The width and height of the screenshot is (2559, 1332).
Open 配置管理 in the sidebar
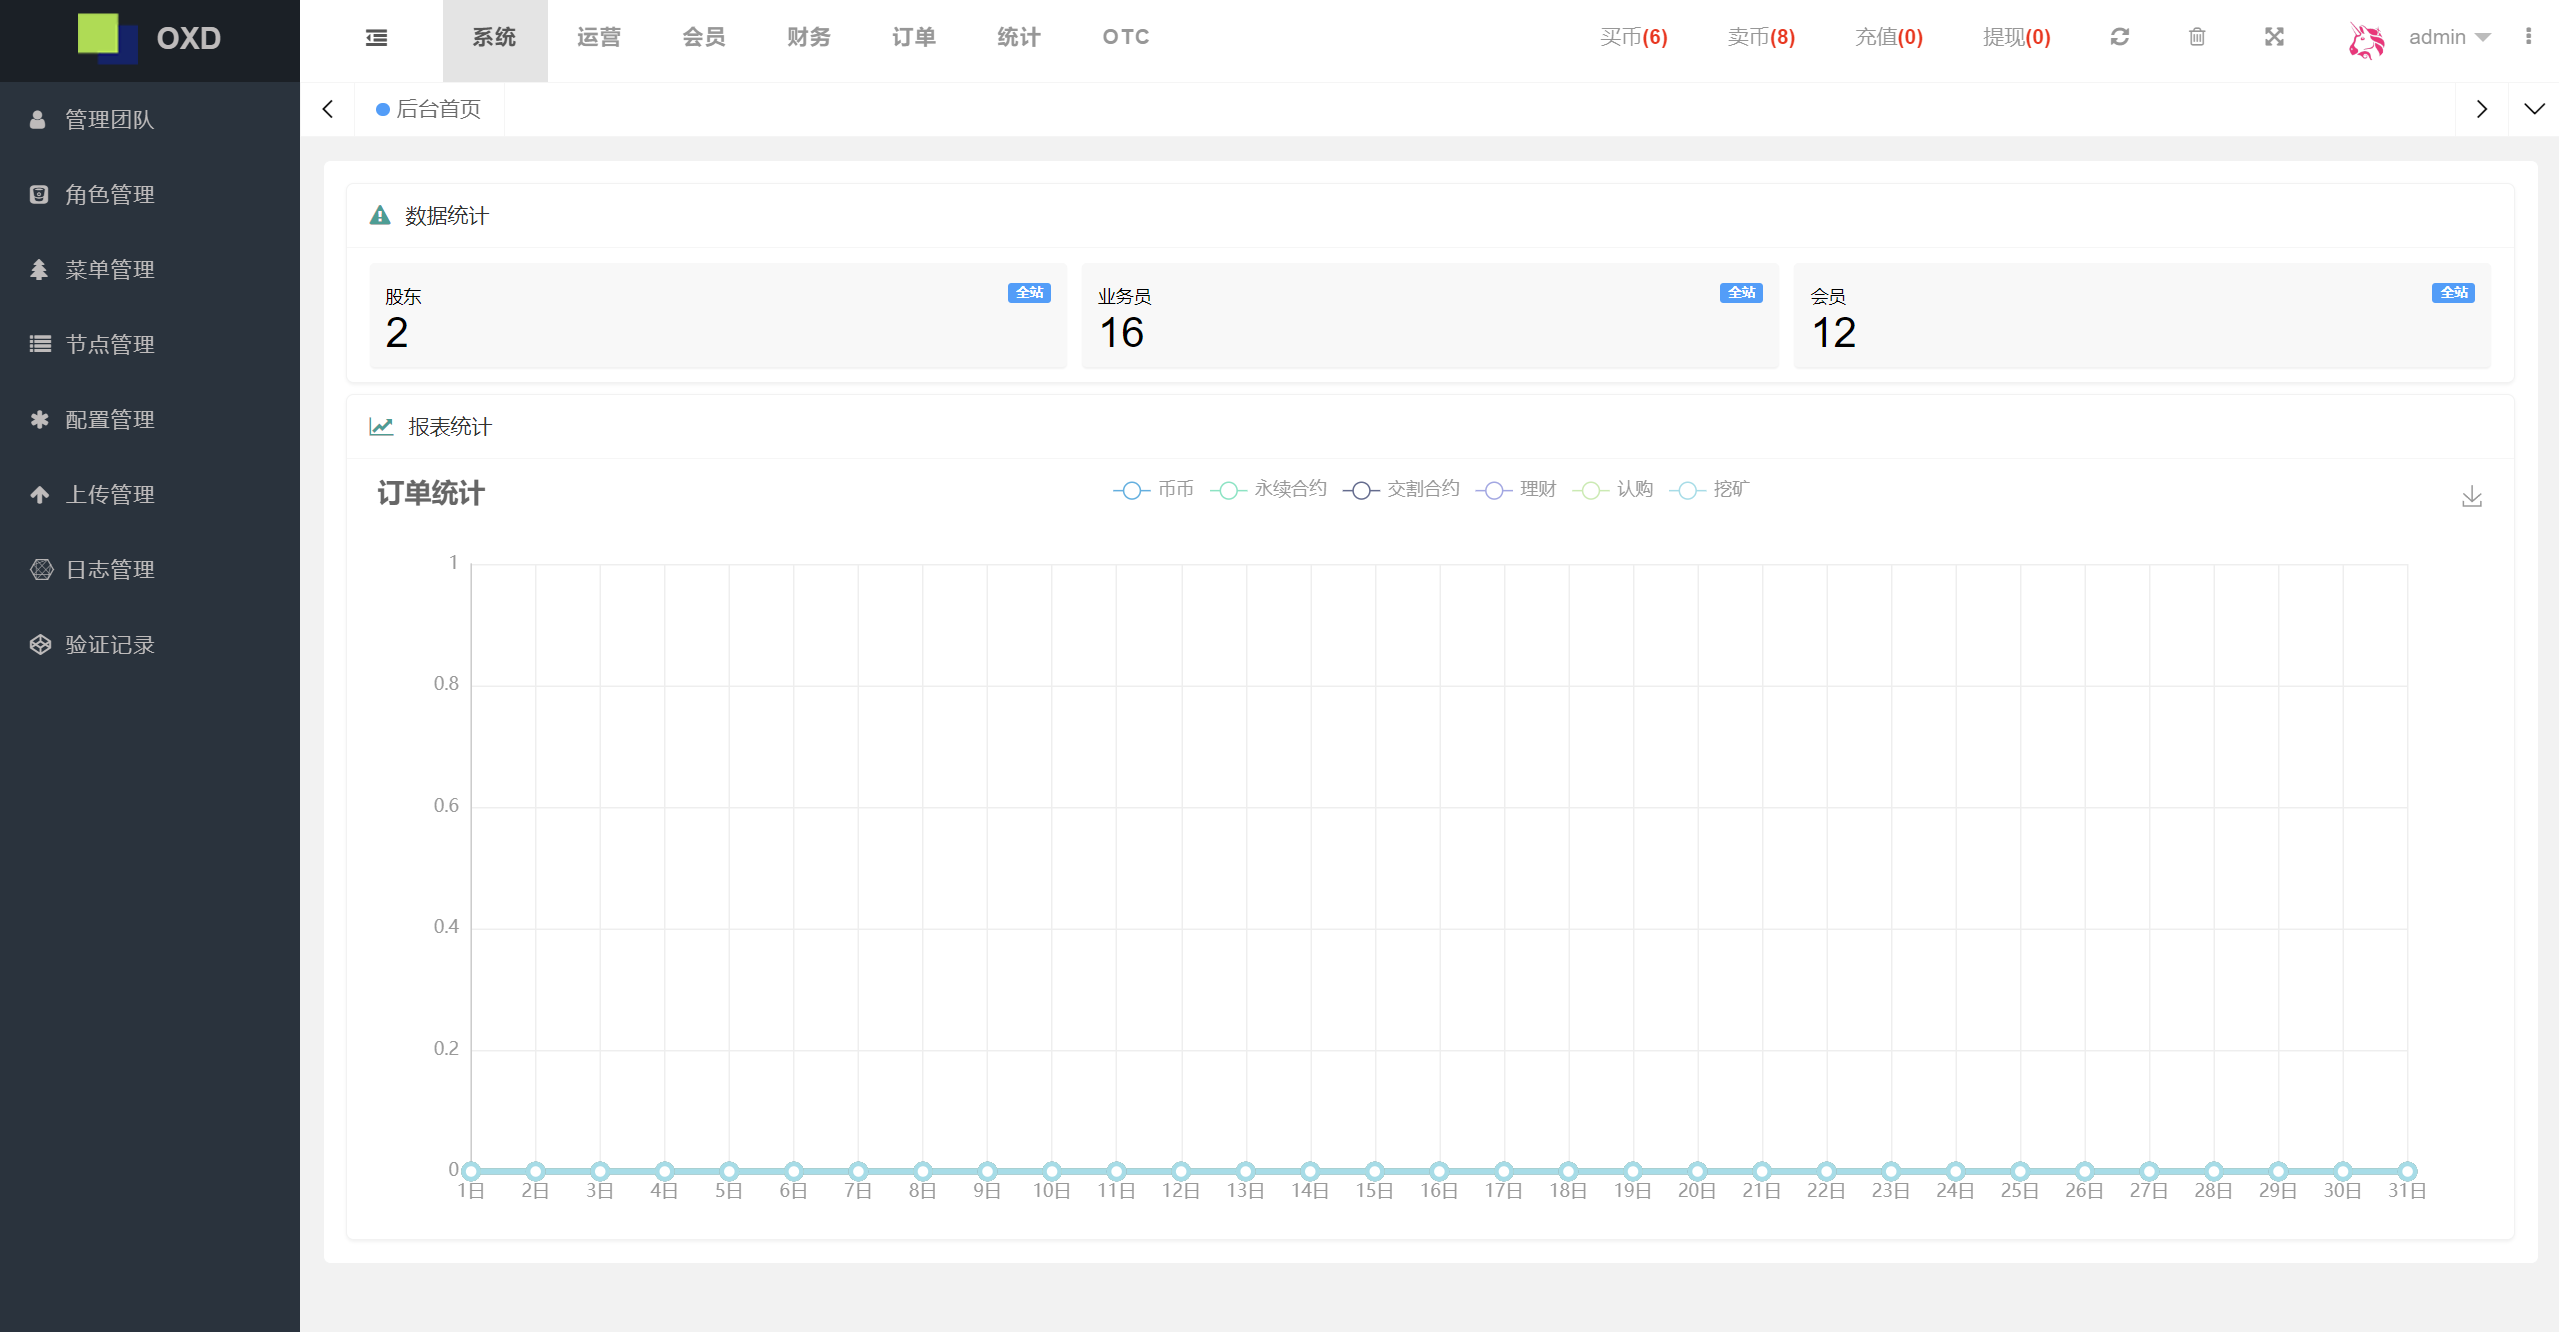click(x=110, y=420)
